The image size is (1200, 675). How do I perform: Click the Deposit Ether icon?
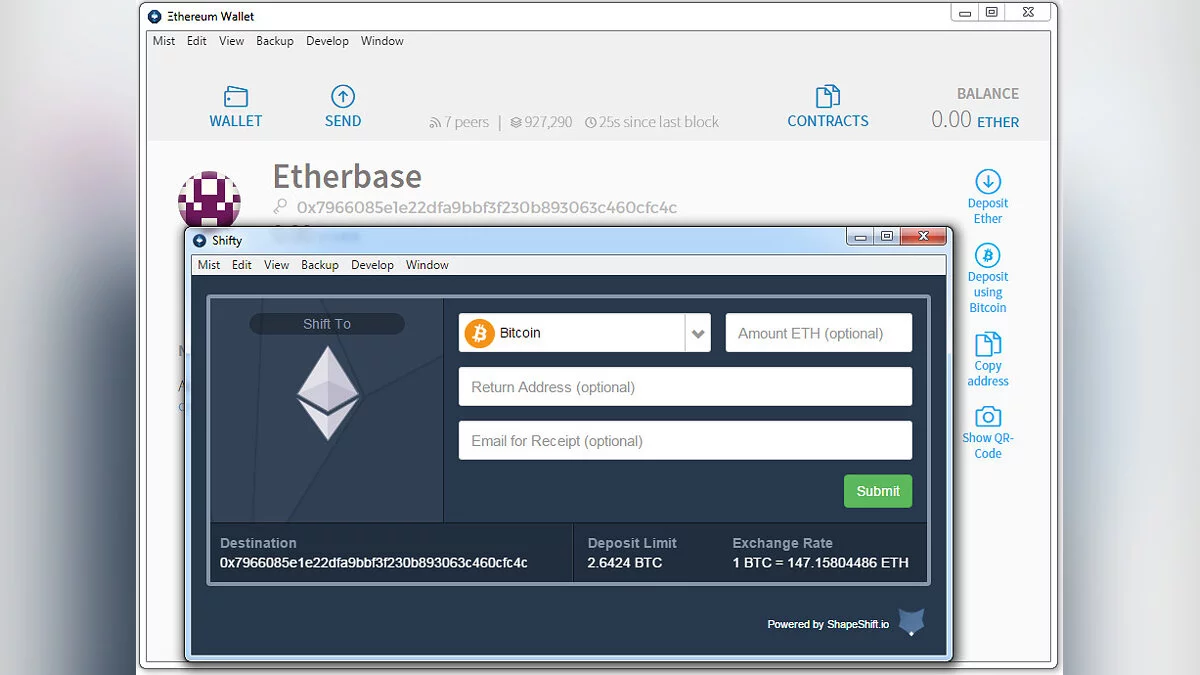(988, 182)
